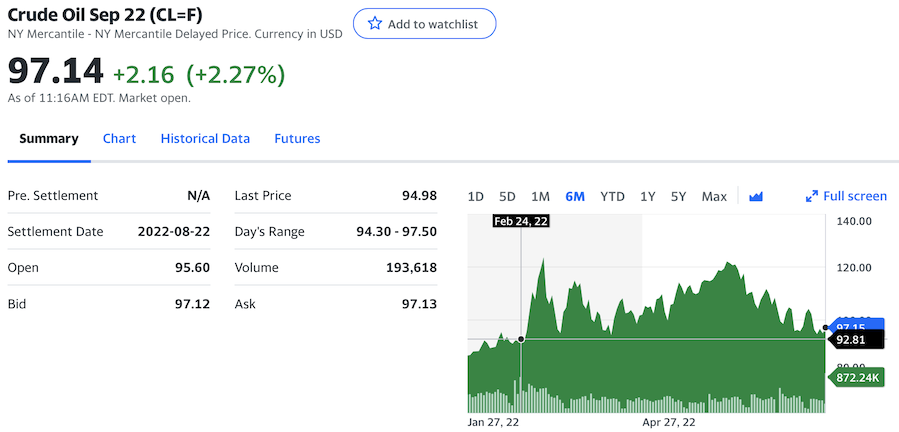Viewport: 899px width, 432px height.
Task: Click the black 92.81 crosshair price label
Action: pyautogui.click(x=858, y=340)
